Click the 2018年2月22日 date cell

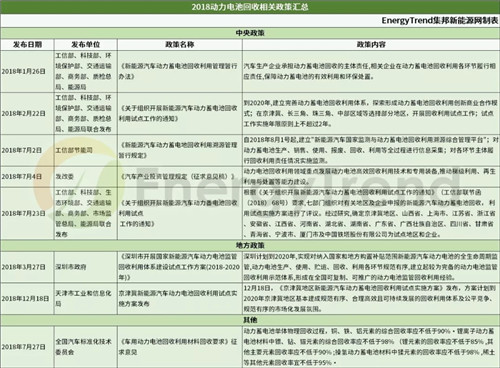point(27,113)
